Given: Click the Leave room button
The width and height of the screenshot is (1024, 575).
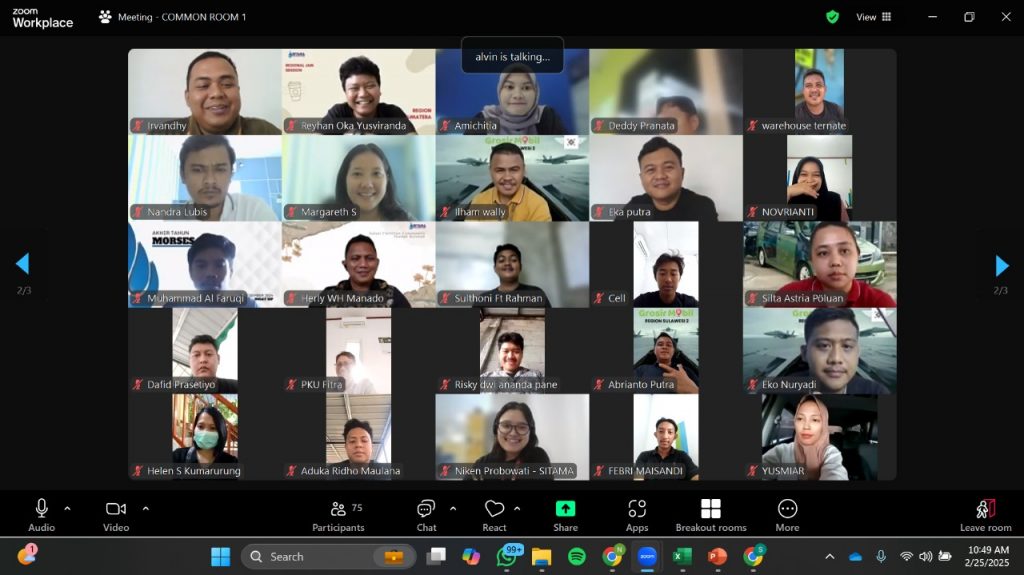Looking at the screenshot, I should (x=985, y=514).
